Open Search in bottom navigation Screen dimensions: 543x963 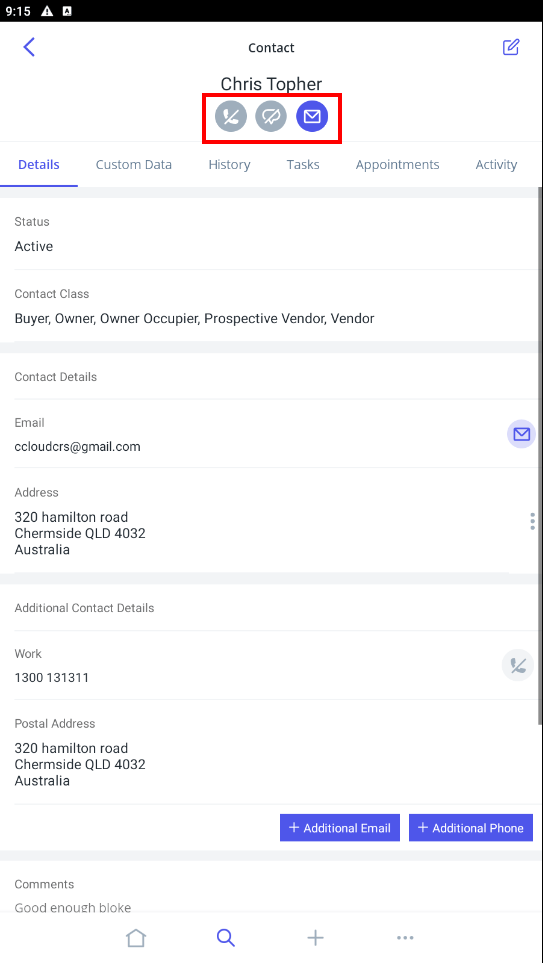pyautogui.click(x=225, y=938)
